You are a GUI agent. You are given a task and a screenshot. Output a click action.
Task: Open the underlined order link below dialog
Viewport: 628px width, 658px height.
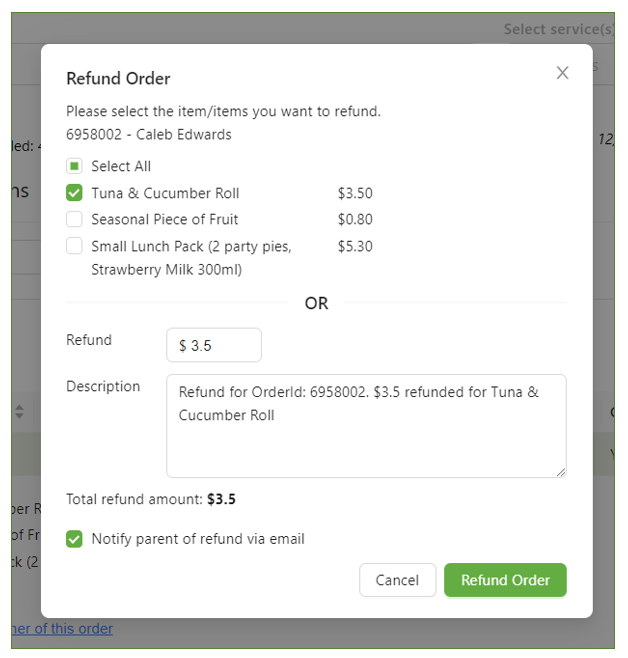[62, 629]
